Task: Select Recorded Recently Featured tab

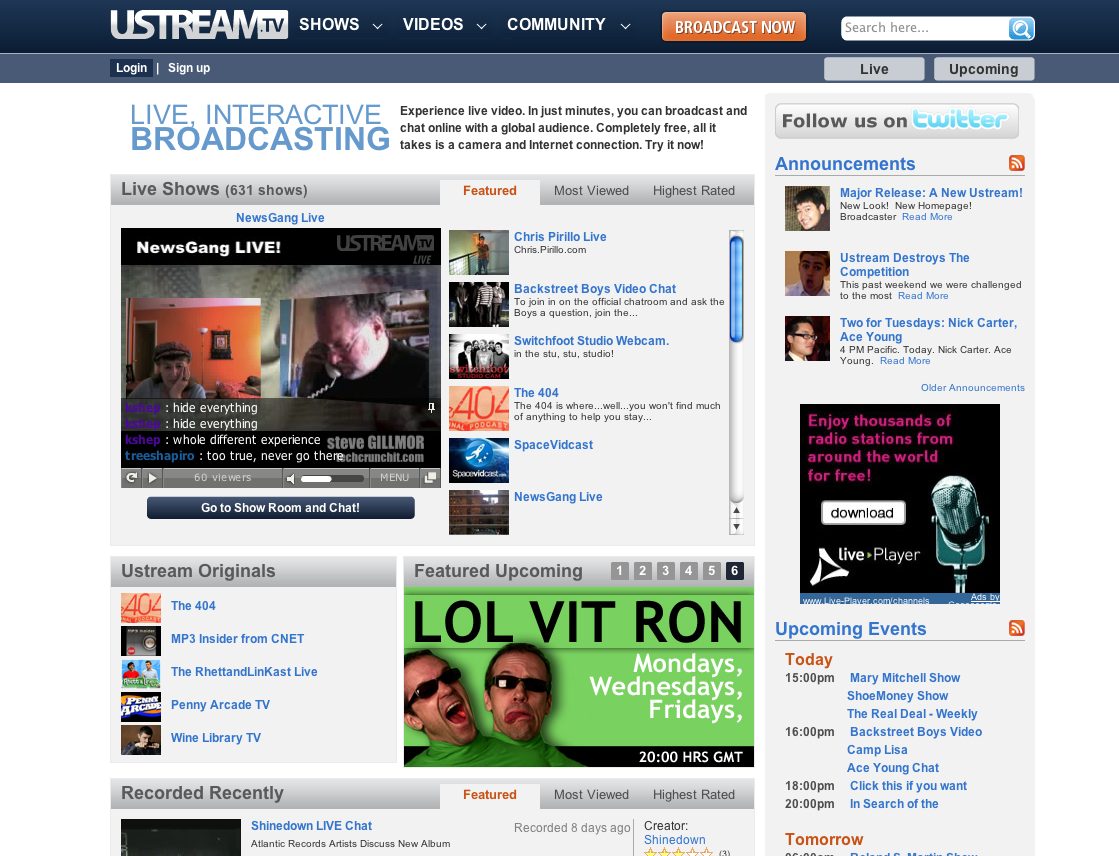Action: [x=490, y=795]
